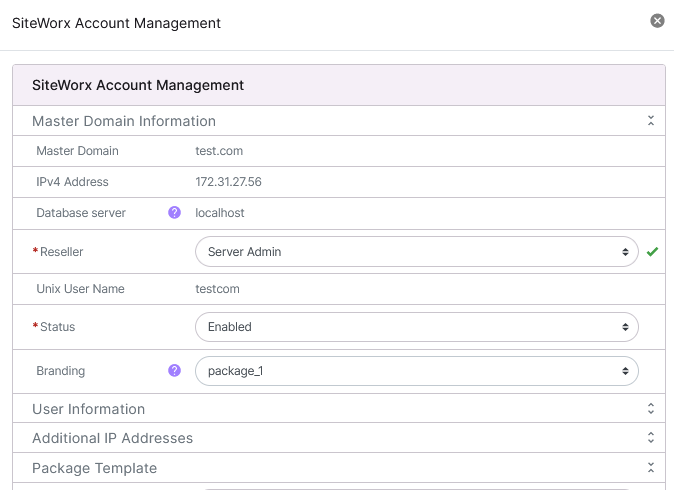
Task: Collapse Master Domain Information using its arrow icon
Action: [650, 121]
